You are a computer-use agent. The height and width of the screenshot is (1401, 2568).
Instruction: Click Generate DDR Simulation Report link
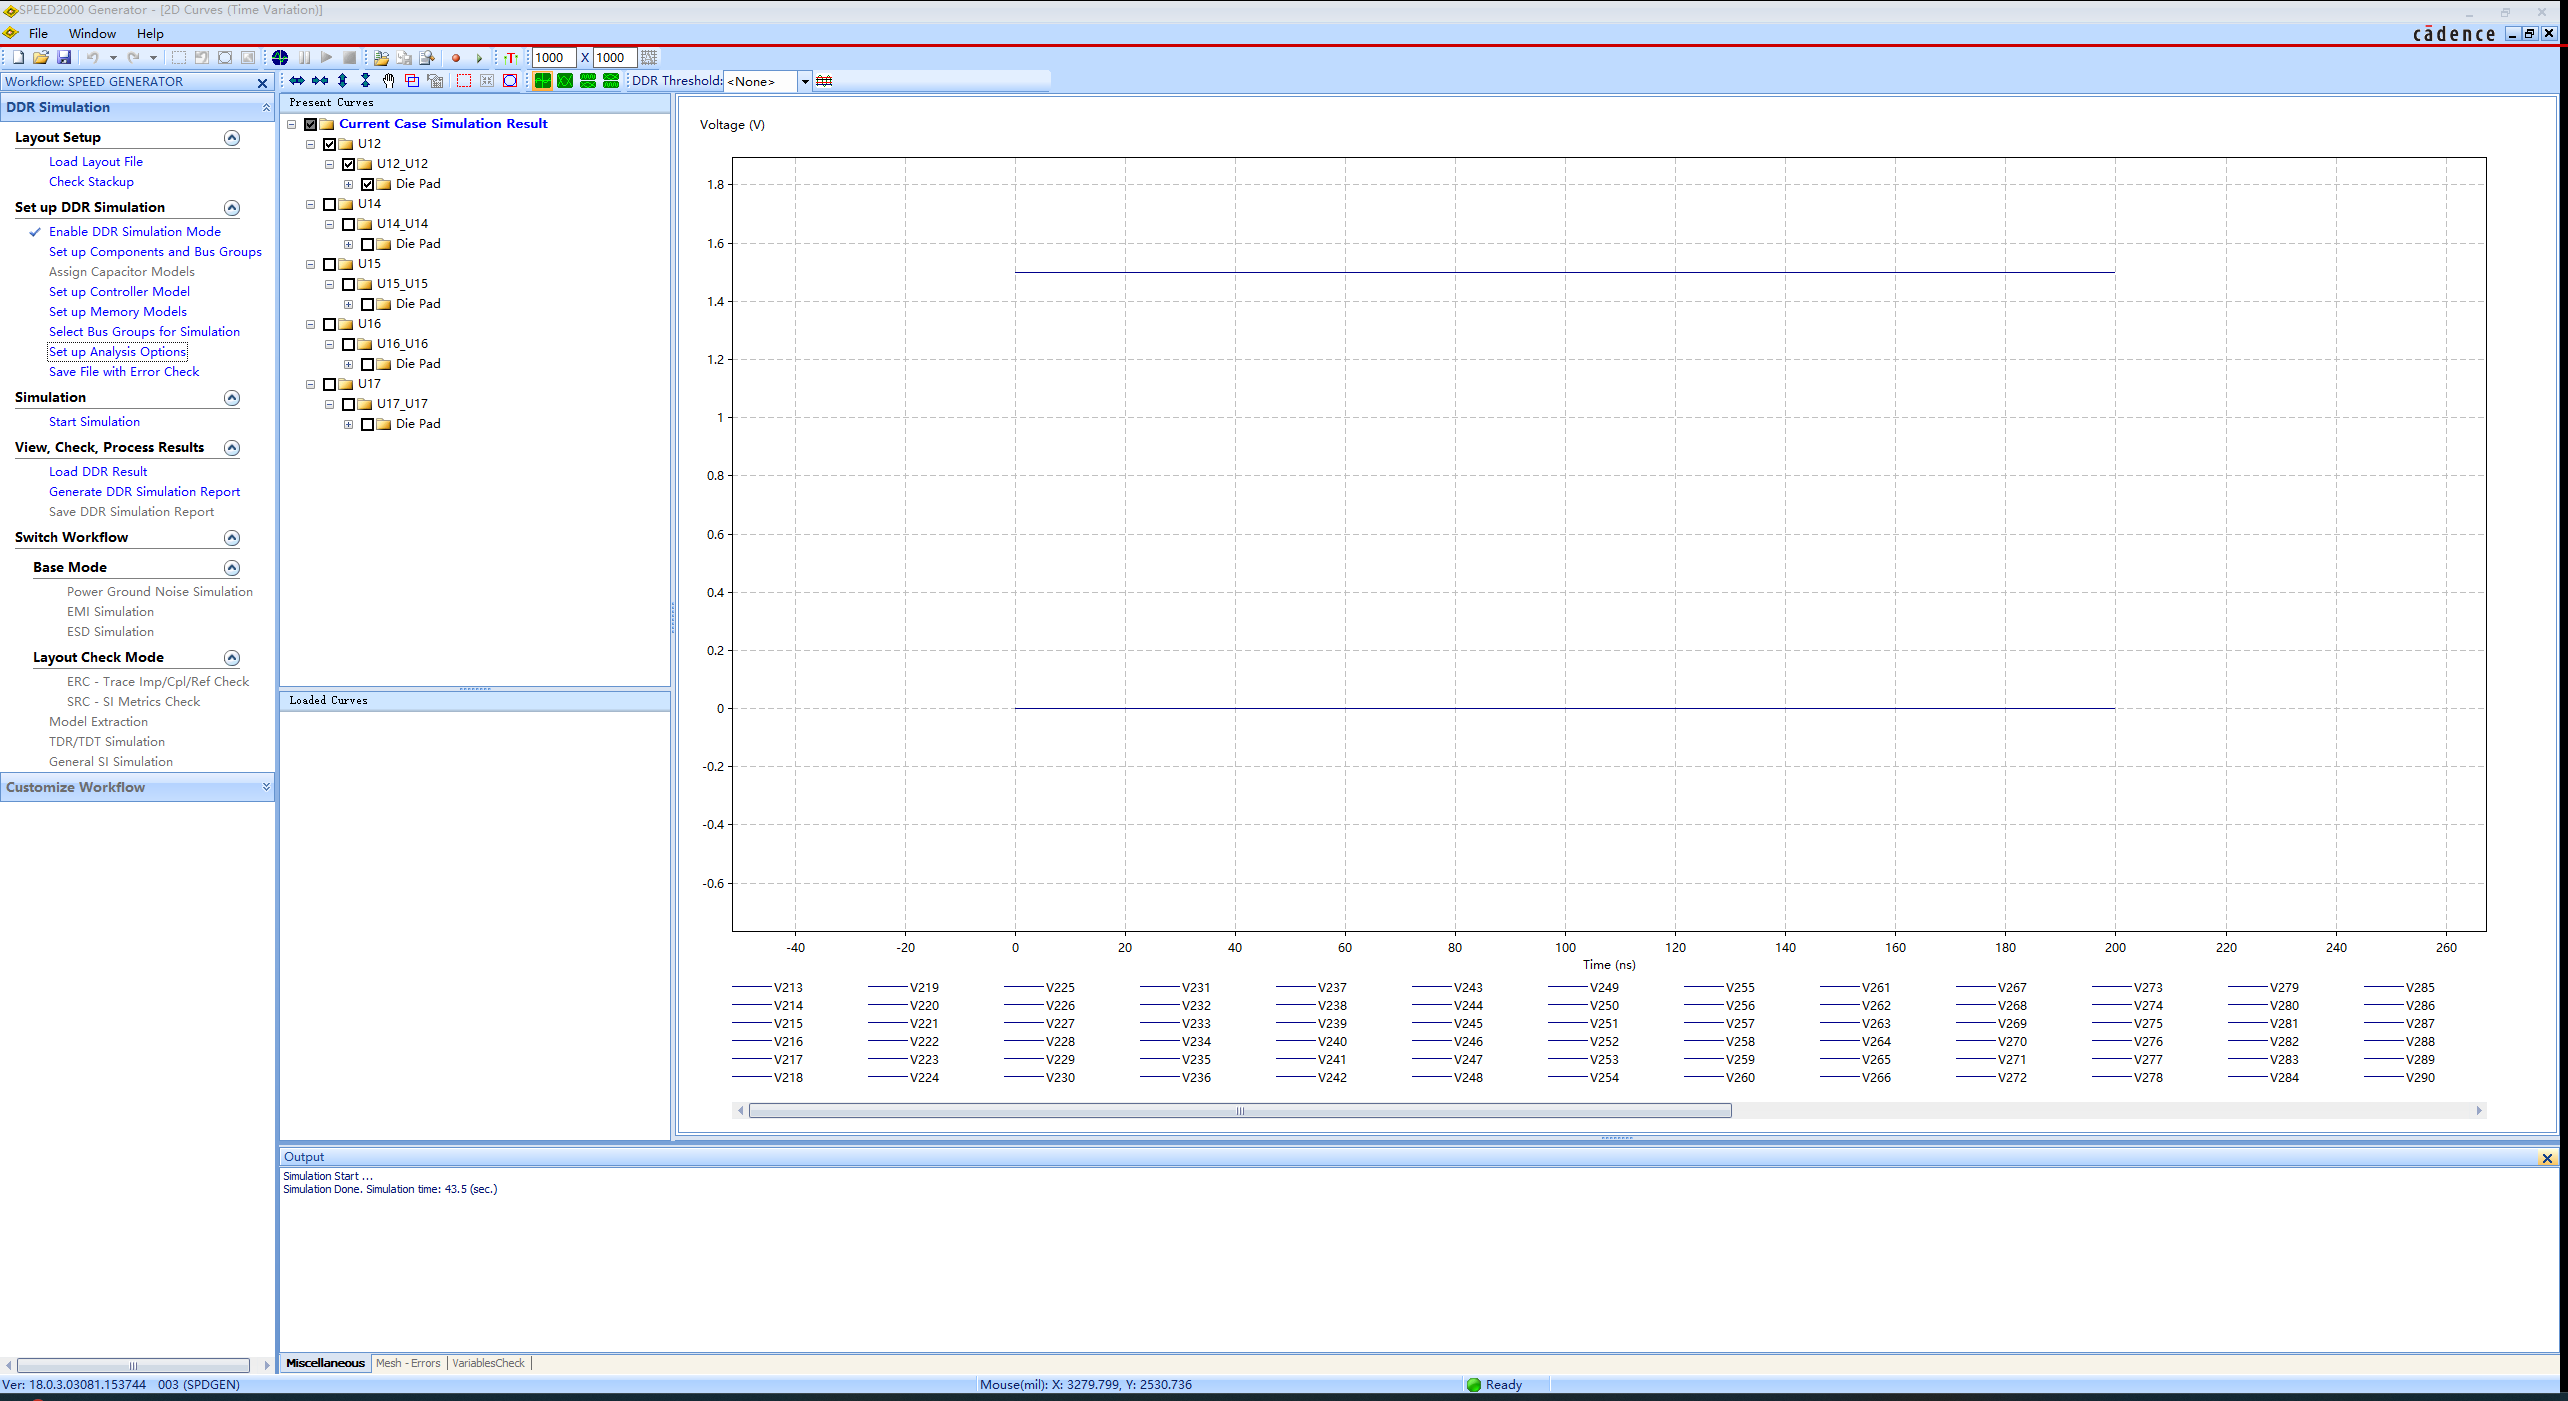click(x=144, y=492)
